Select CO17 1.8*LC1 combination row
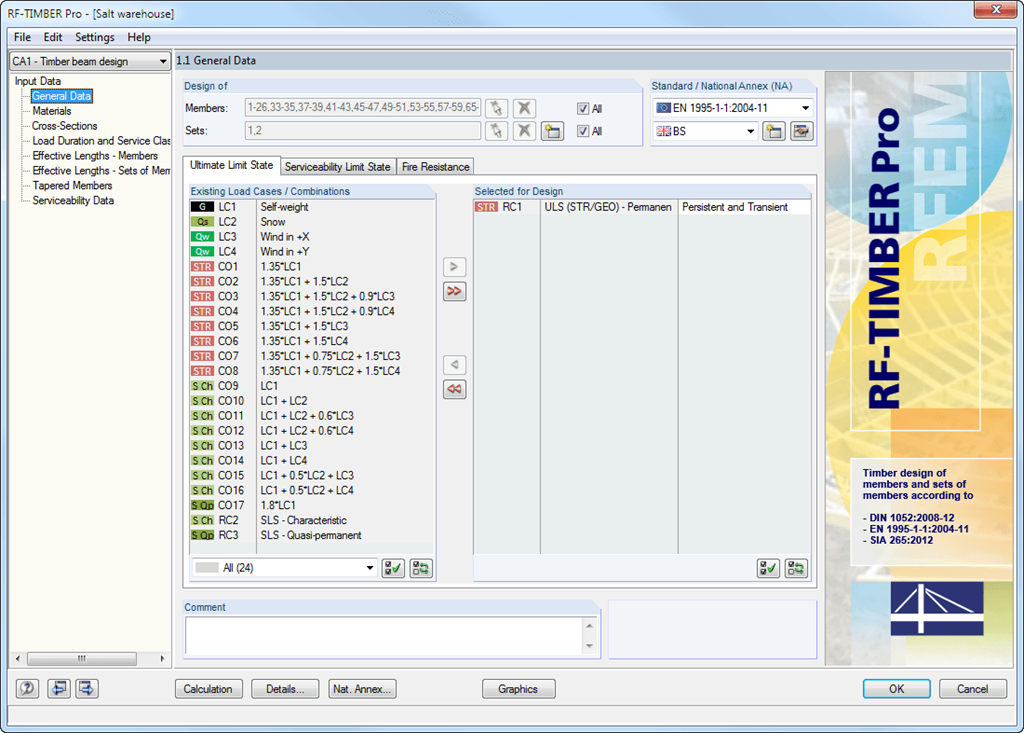 pos(312,505)
